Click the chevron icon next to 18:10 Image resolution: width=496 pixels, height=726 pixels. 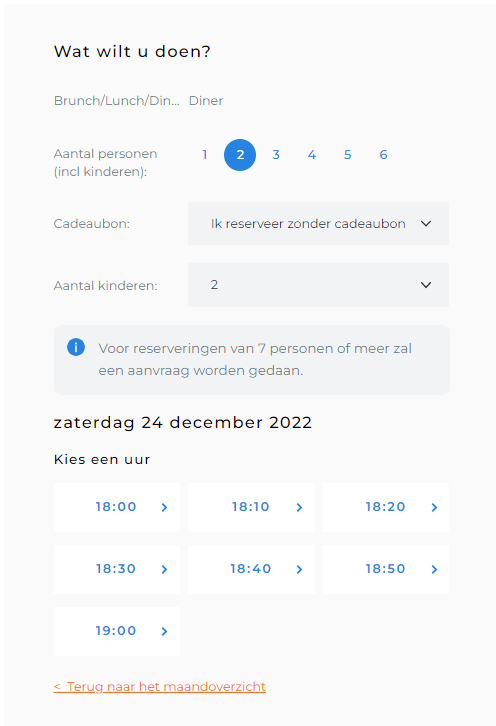[299, 507]
